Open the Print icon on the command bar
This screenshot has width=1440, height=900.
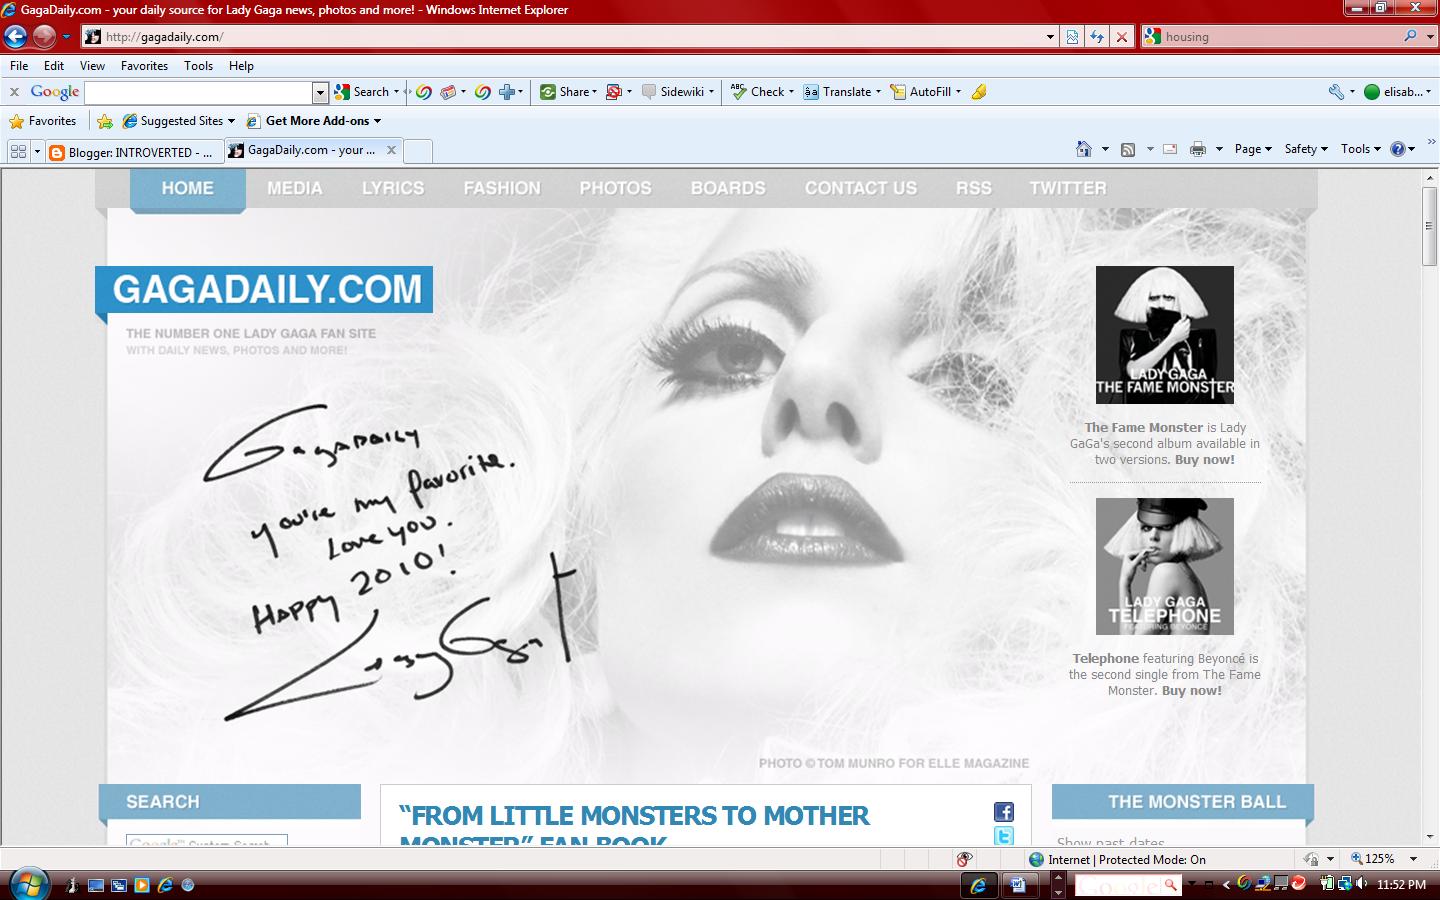click(x=1197, y=148)
